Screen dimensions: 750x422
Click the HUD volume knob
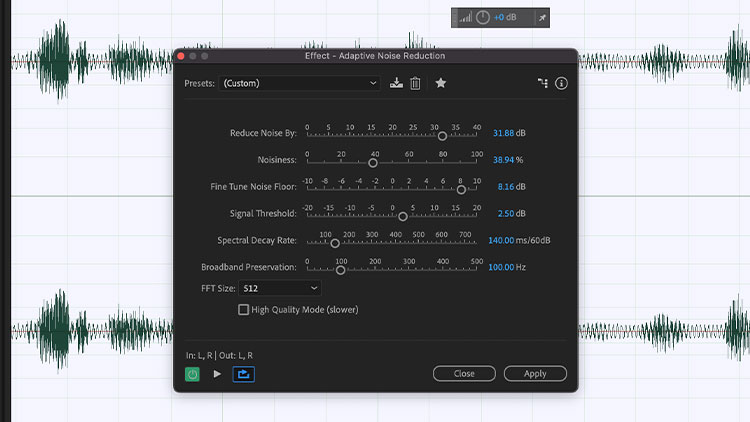(483, 18)
